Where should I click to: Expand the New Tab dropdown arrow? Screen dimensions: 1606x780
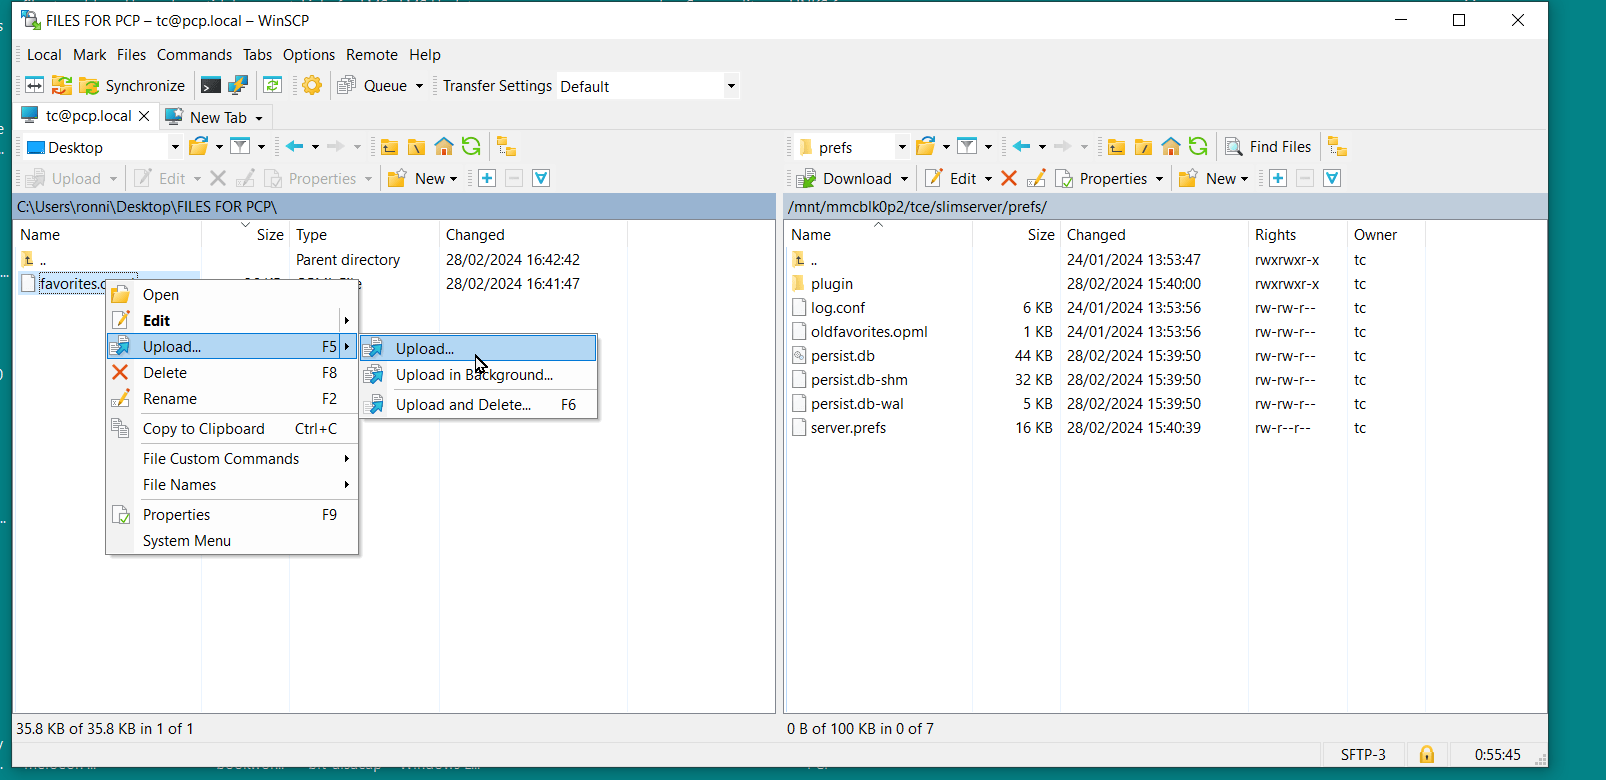point(259,118)
